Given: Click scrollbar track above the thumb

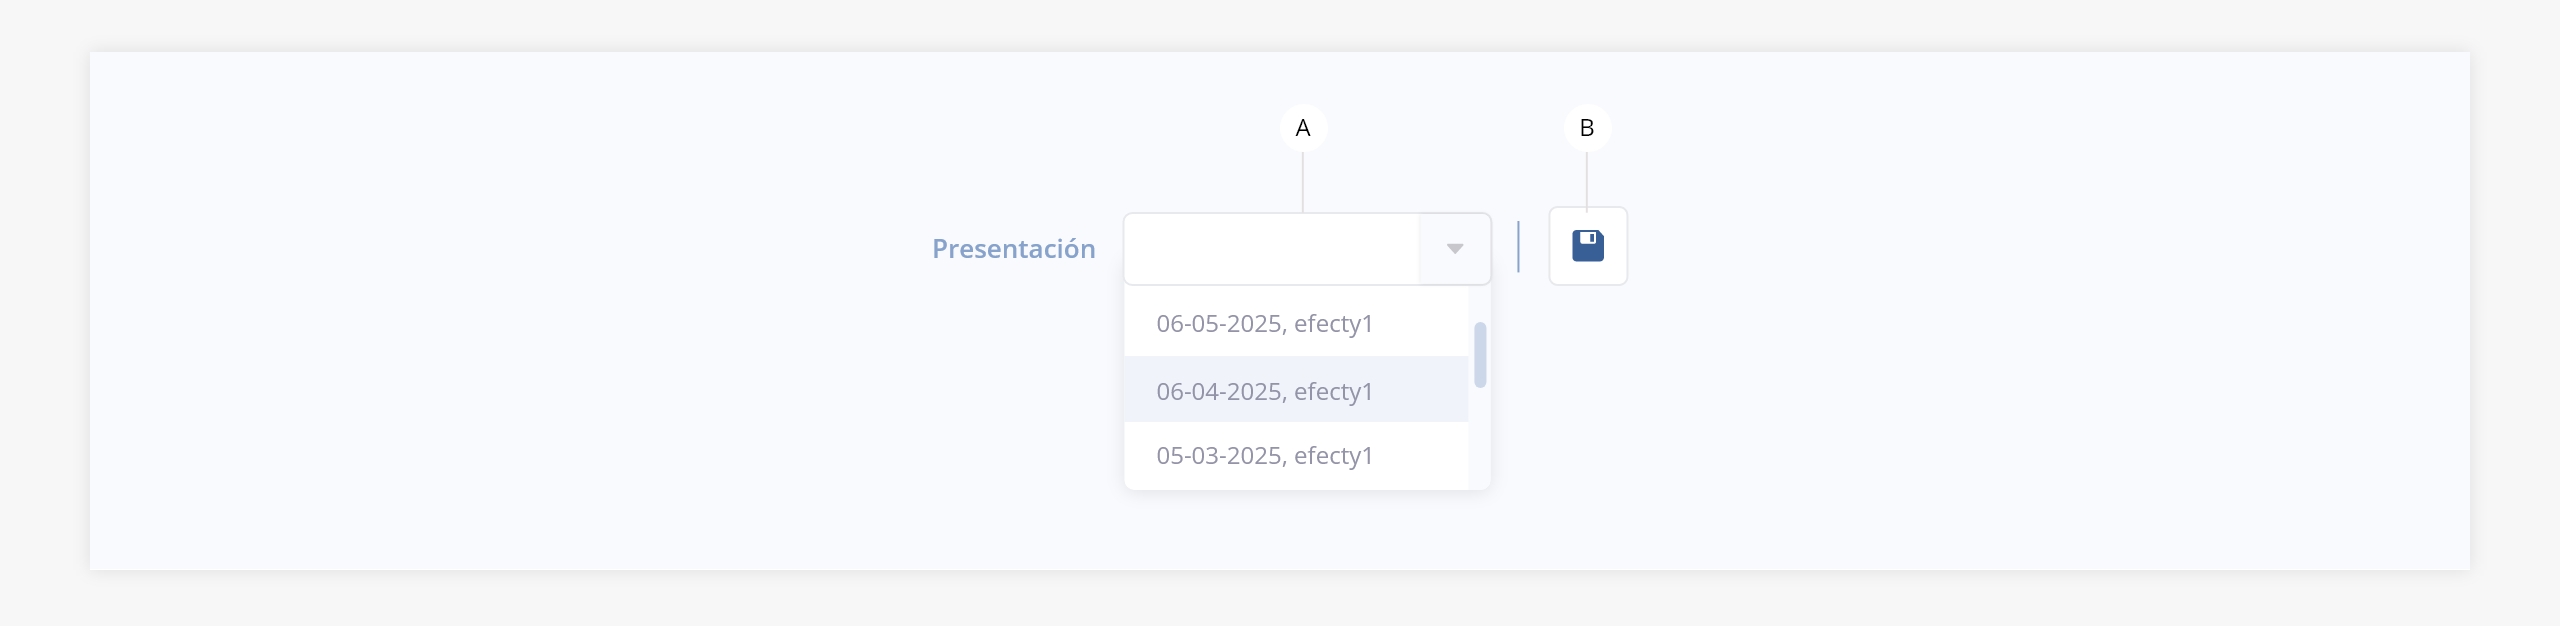Looking at the screenshot, I should point(1480,304).
